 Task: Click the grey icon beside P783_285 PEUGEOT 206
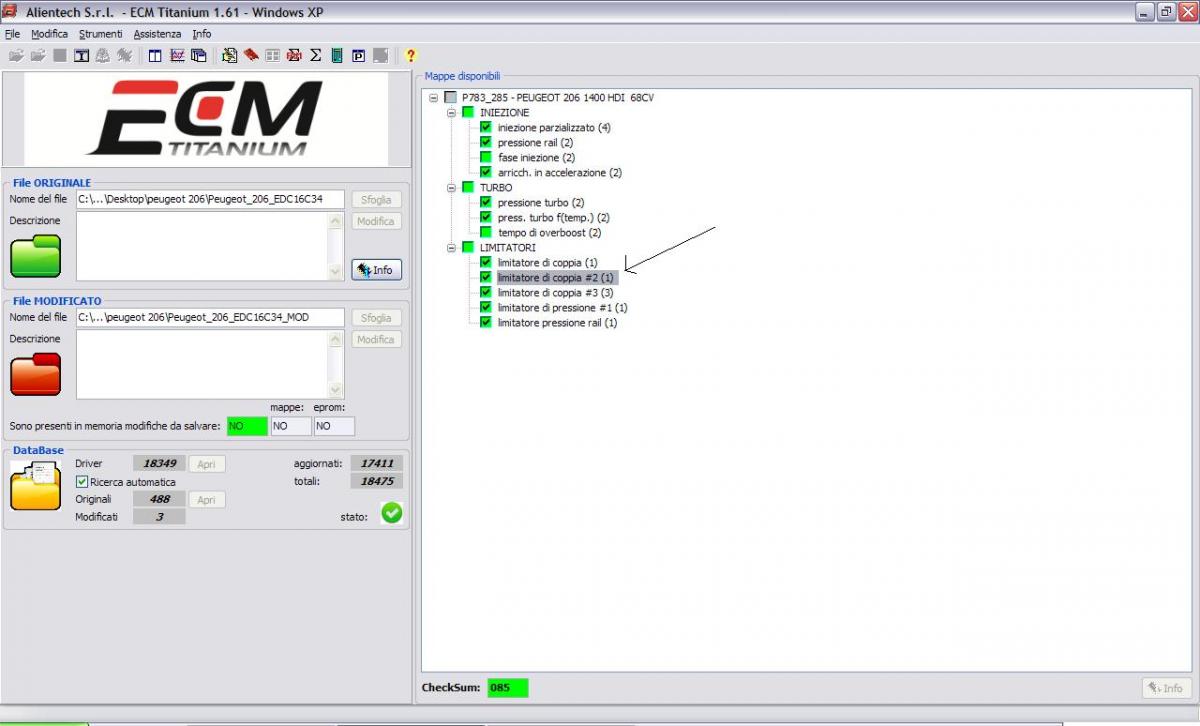(x=450, y=98)
